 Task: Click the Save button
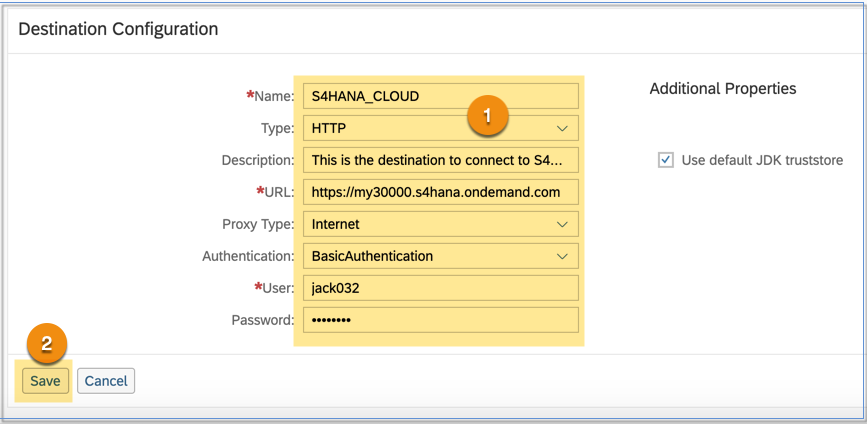click(45, 380)
